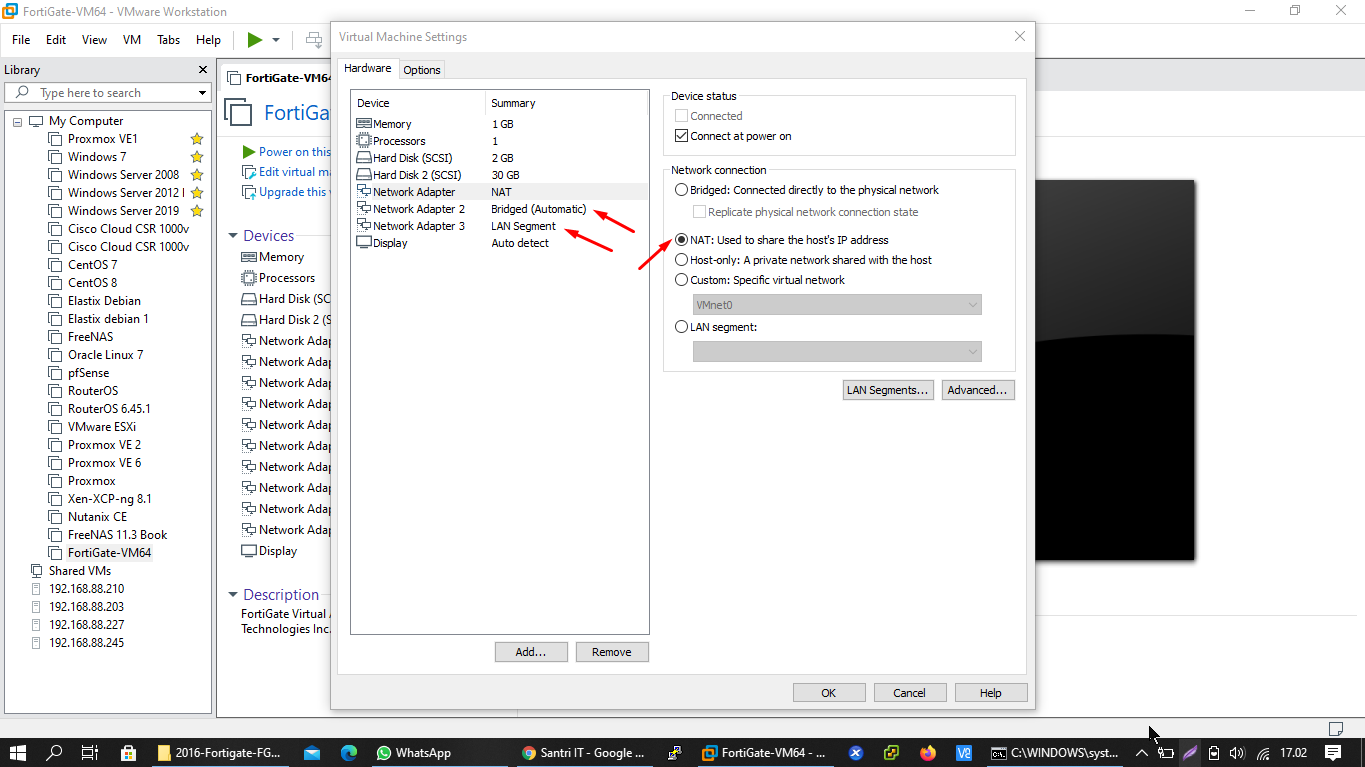Show hidden tray icons chevron
Image resolution: width=1365 pixels, height=767 pixels.
pyautogui.click(x=1142, y=753)
